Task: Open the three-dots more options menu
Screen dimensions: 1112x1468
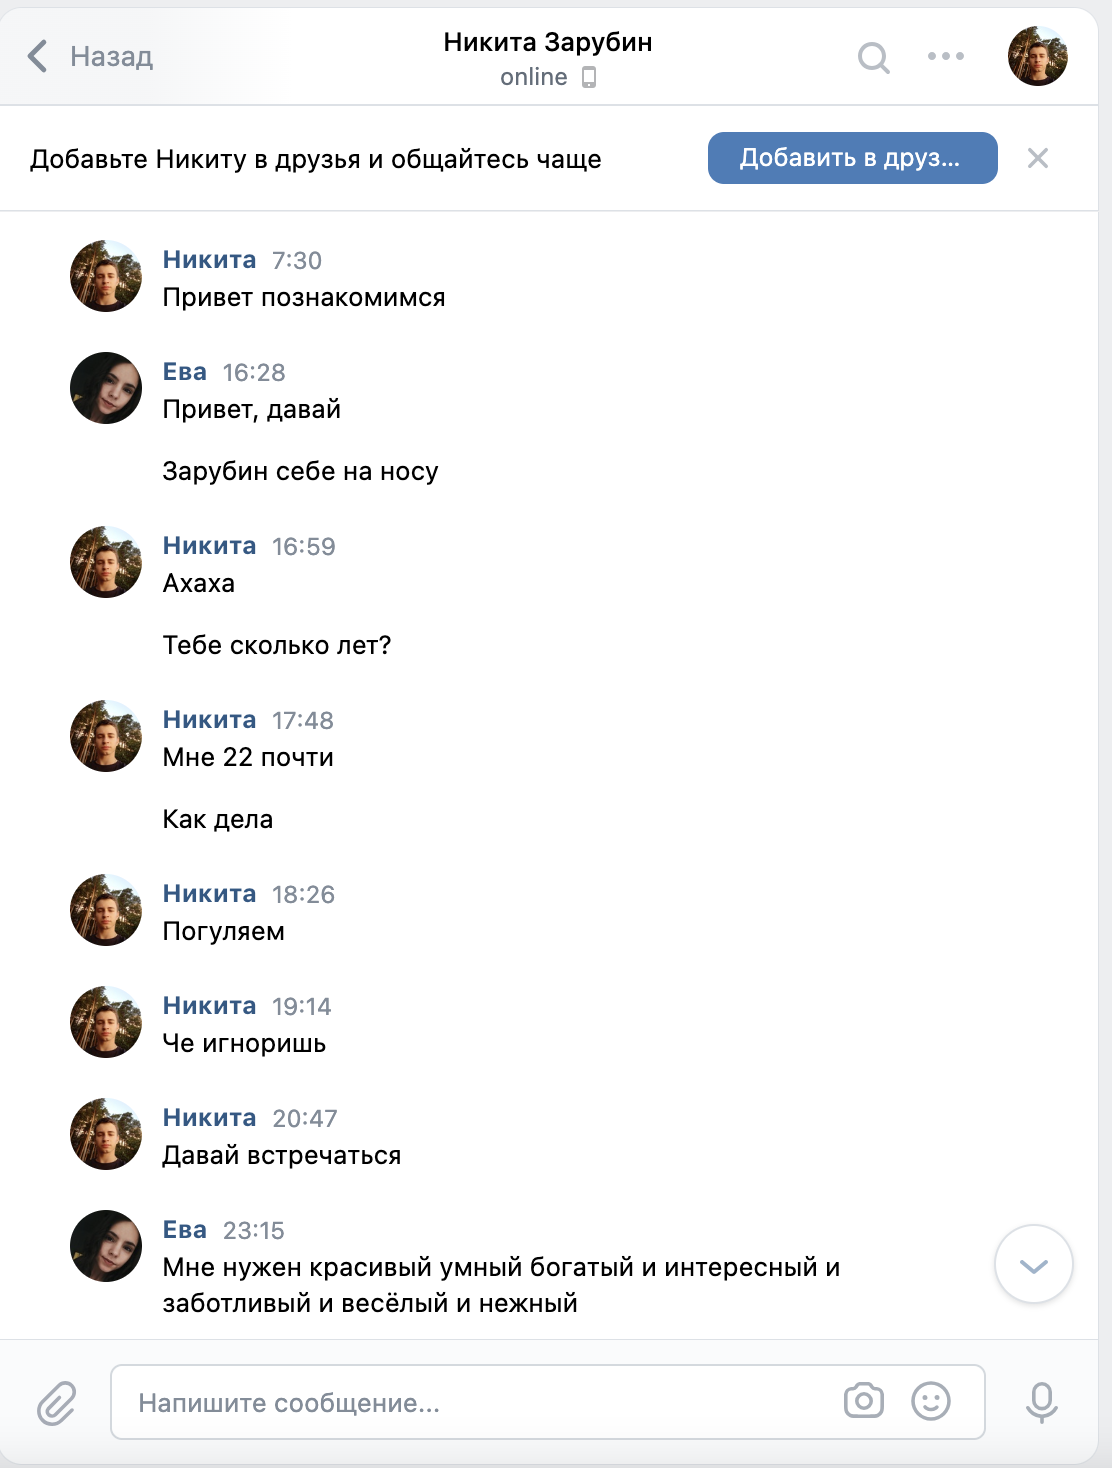Action: tap(945, 56)
